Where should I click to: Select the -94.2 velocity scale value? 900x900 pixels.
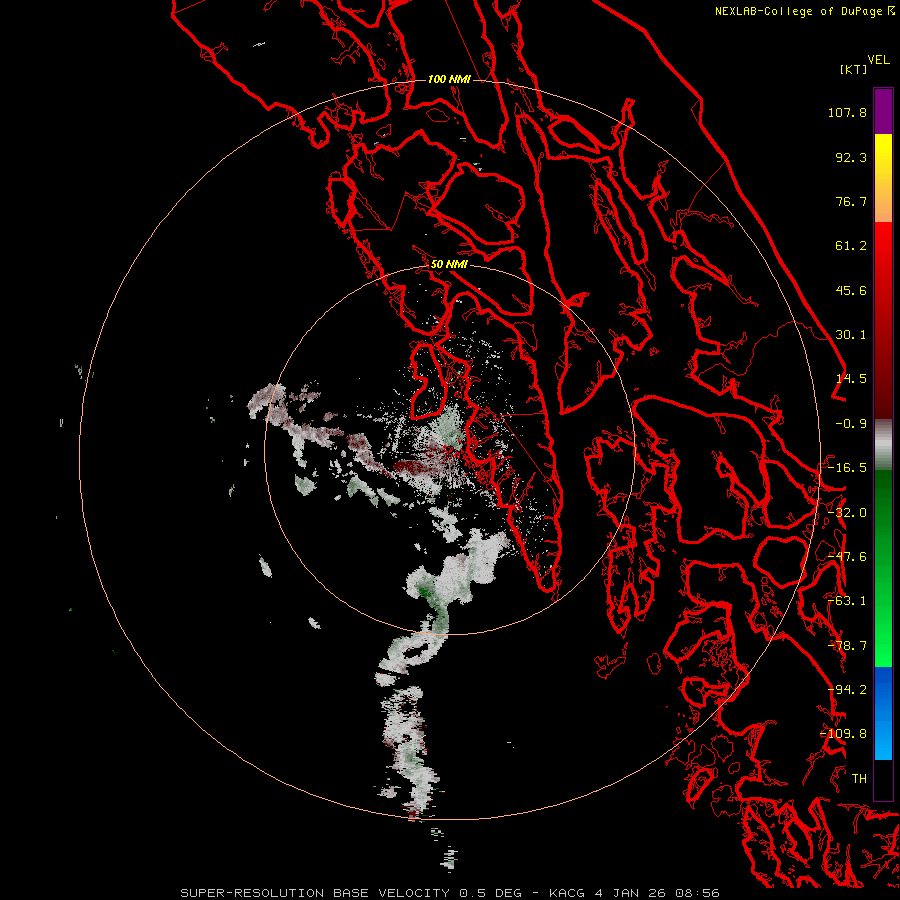[x=847, y=690]
